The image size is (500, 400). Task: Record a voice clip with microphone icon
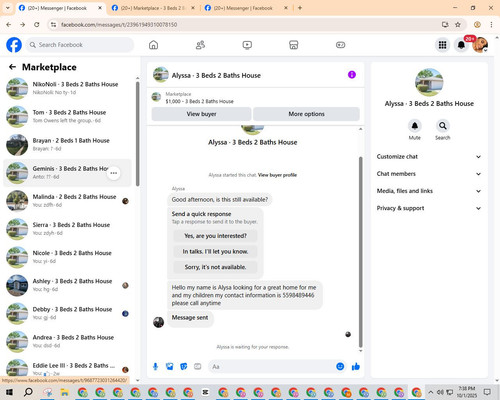pyautogui.click(x=155, y=367)
